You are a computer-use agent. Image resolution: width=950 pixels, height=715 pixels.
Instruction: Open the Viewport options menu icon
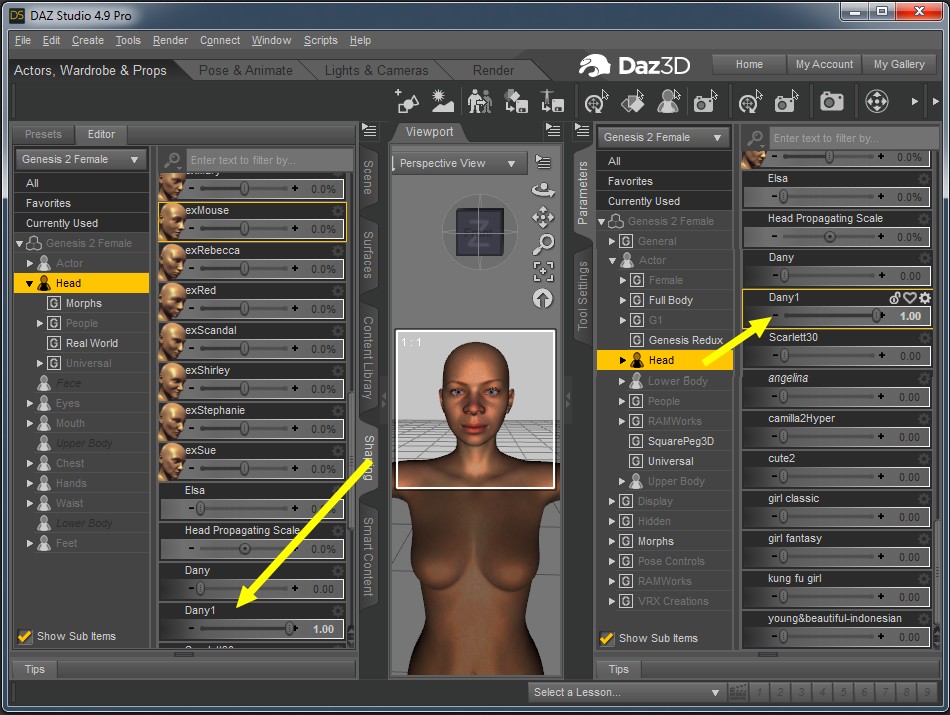553,130
